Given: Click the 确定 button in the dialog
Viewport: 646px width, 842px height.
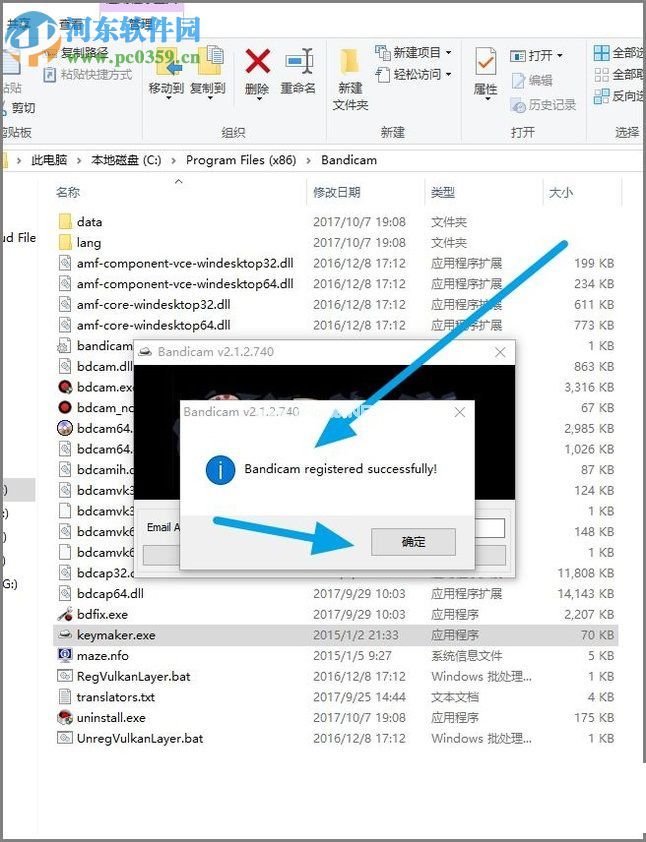Looking at the screenshot, I should 413,541.
